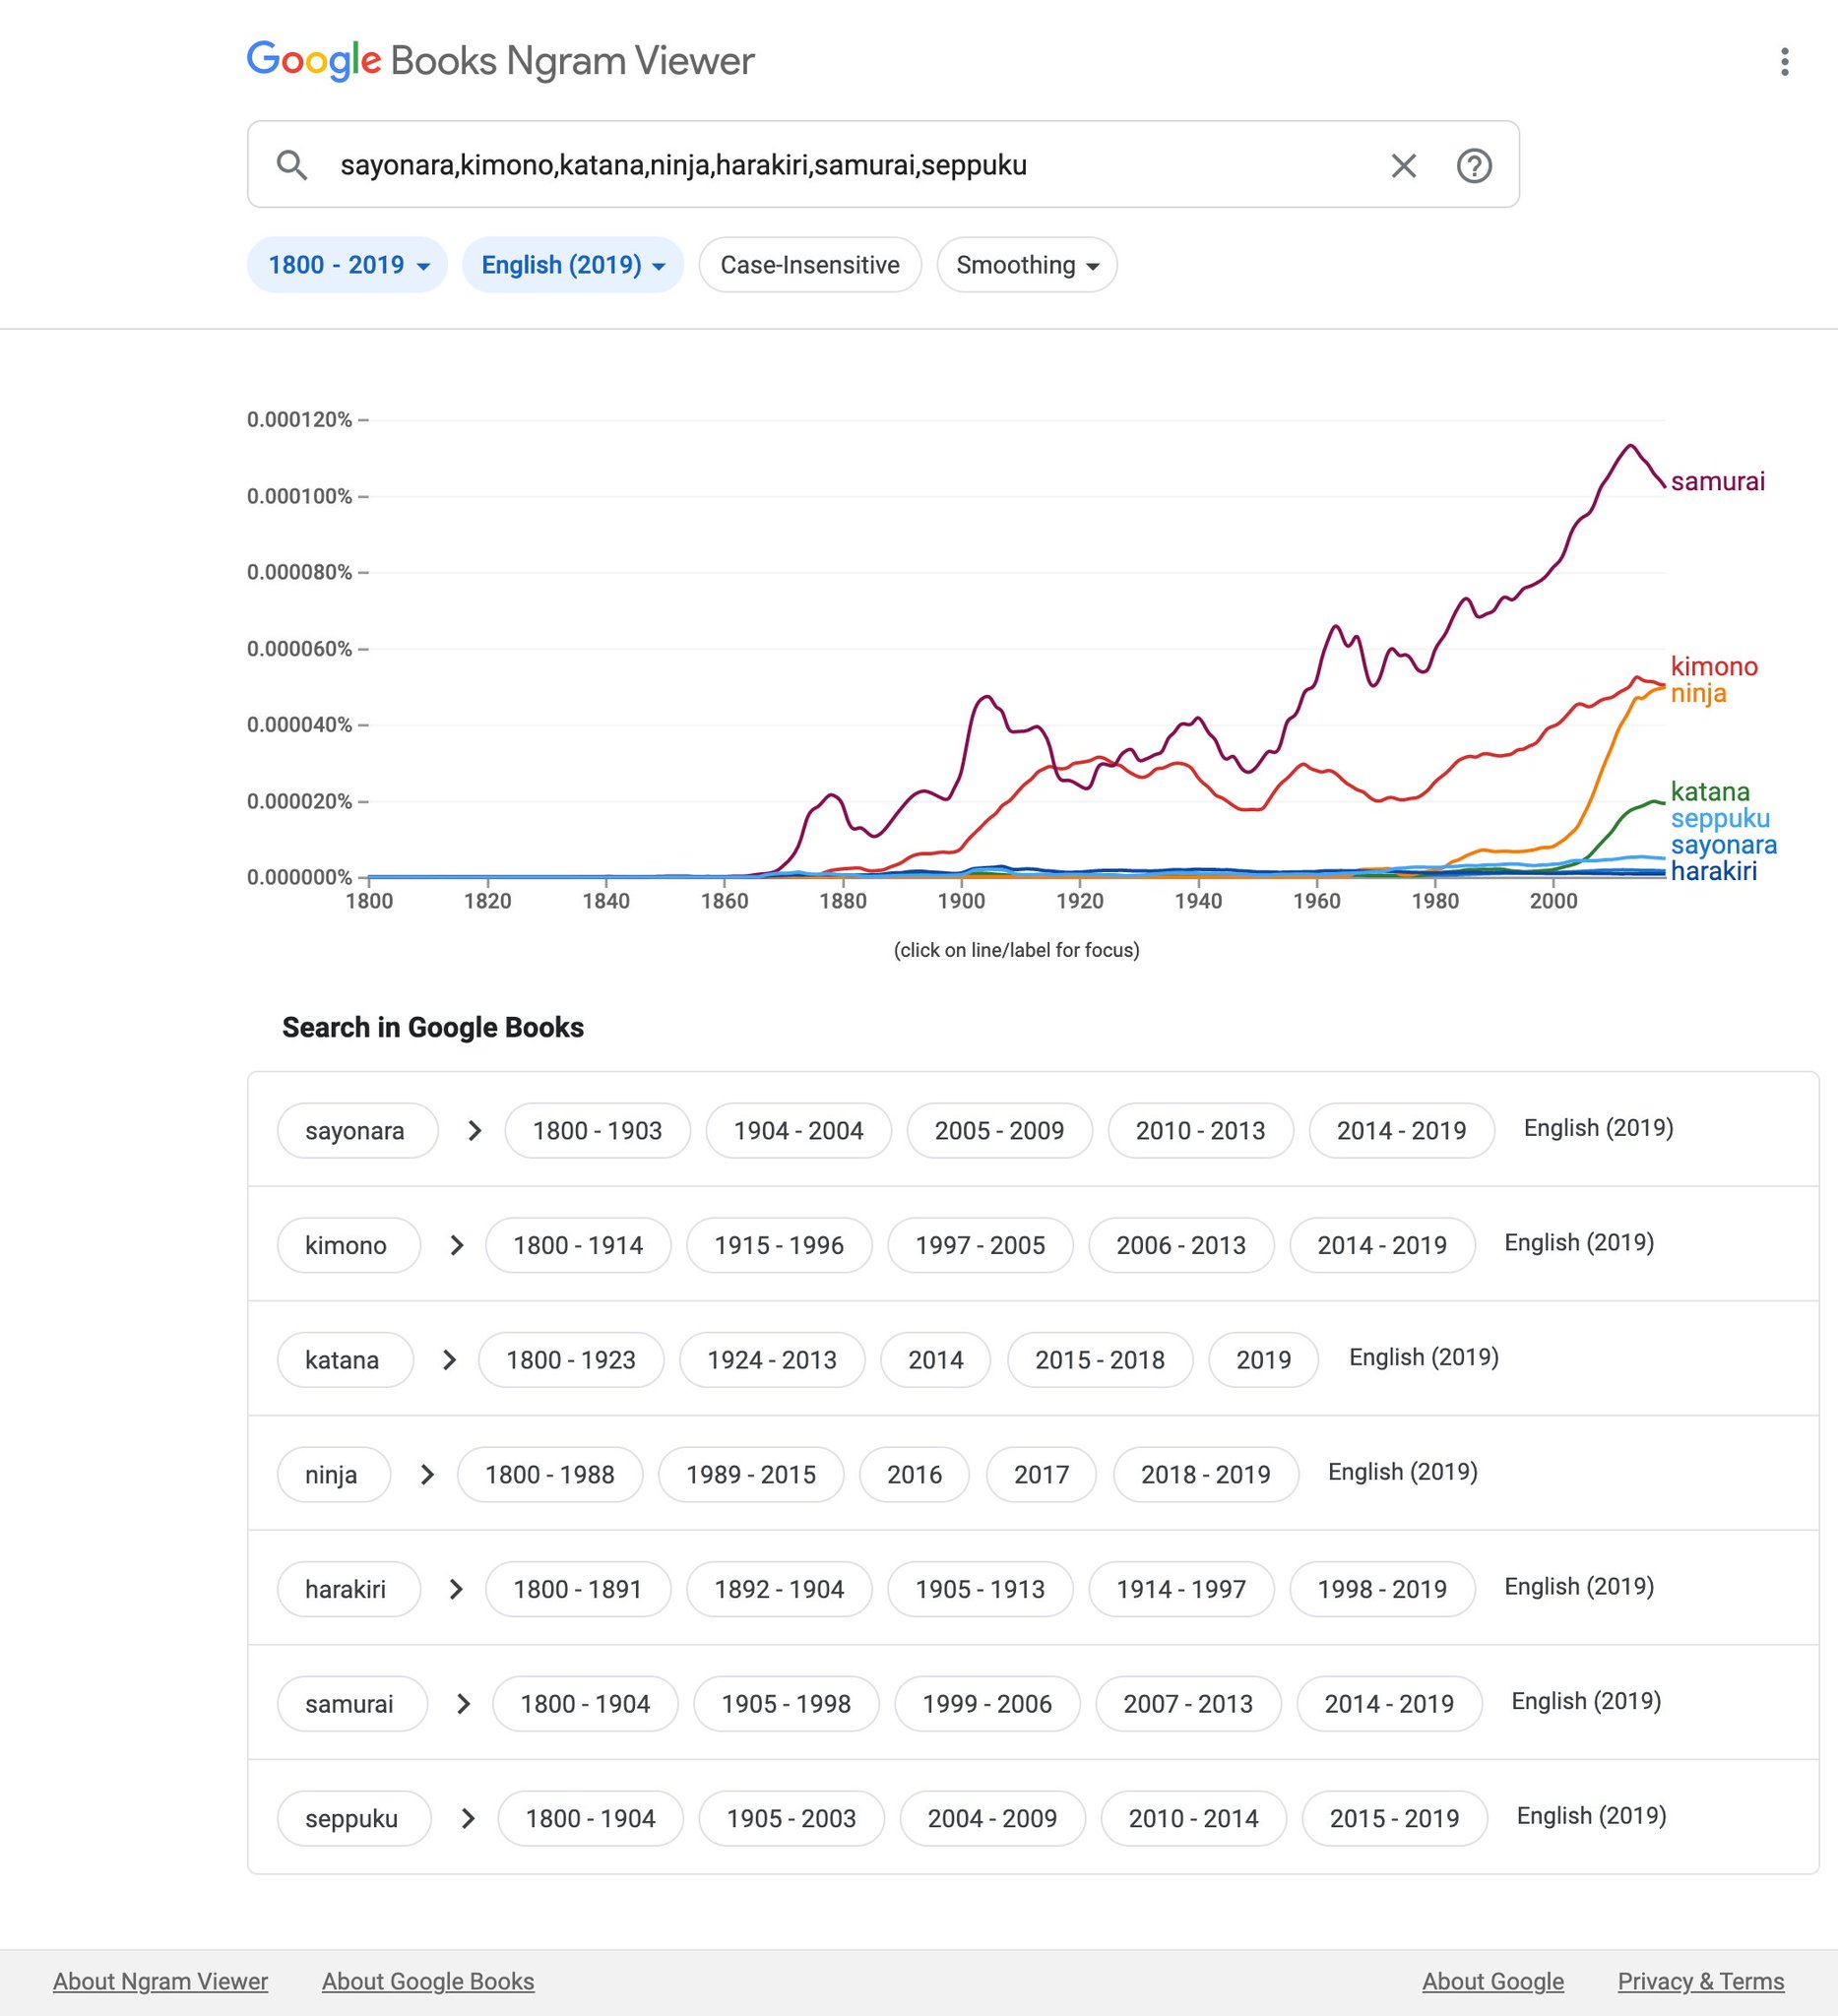
Task: Open samurai 1905 - 1998 results
Action: (x=786, y=1704)
